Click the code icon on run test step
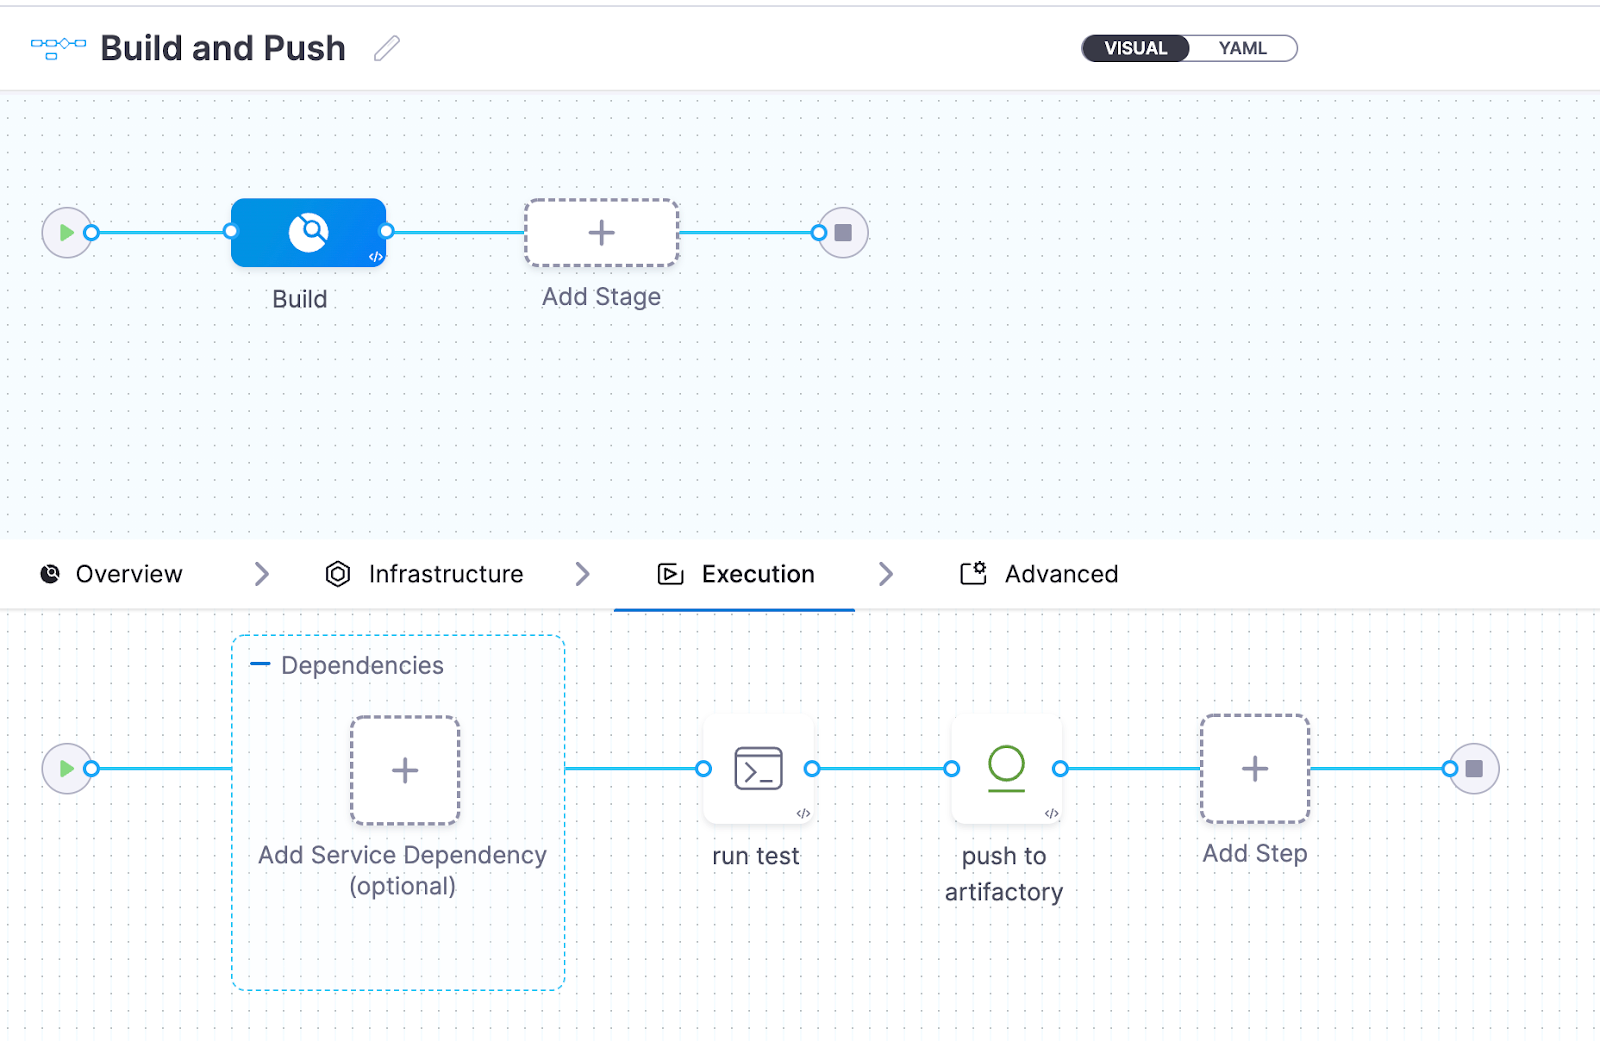The image size is (1600, 1041). [803, 813]
